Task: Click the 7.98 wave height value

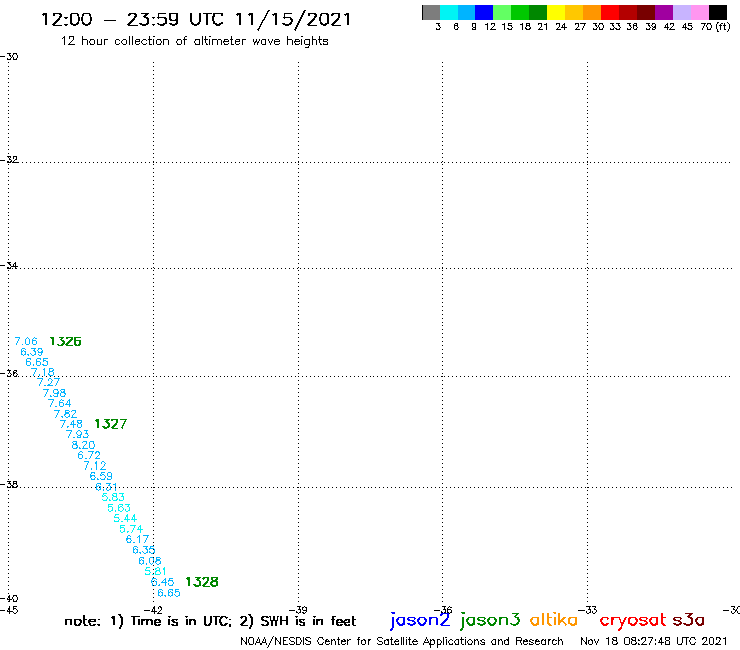Action: point(54,393)
